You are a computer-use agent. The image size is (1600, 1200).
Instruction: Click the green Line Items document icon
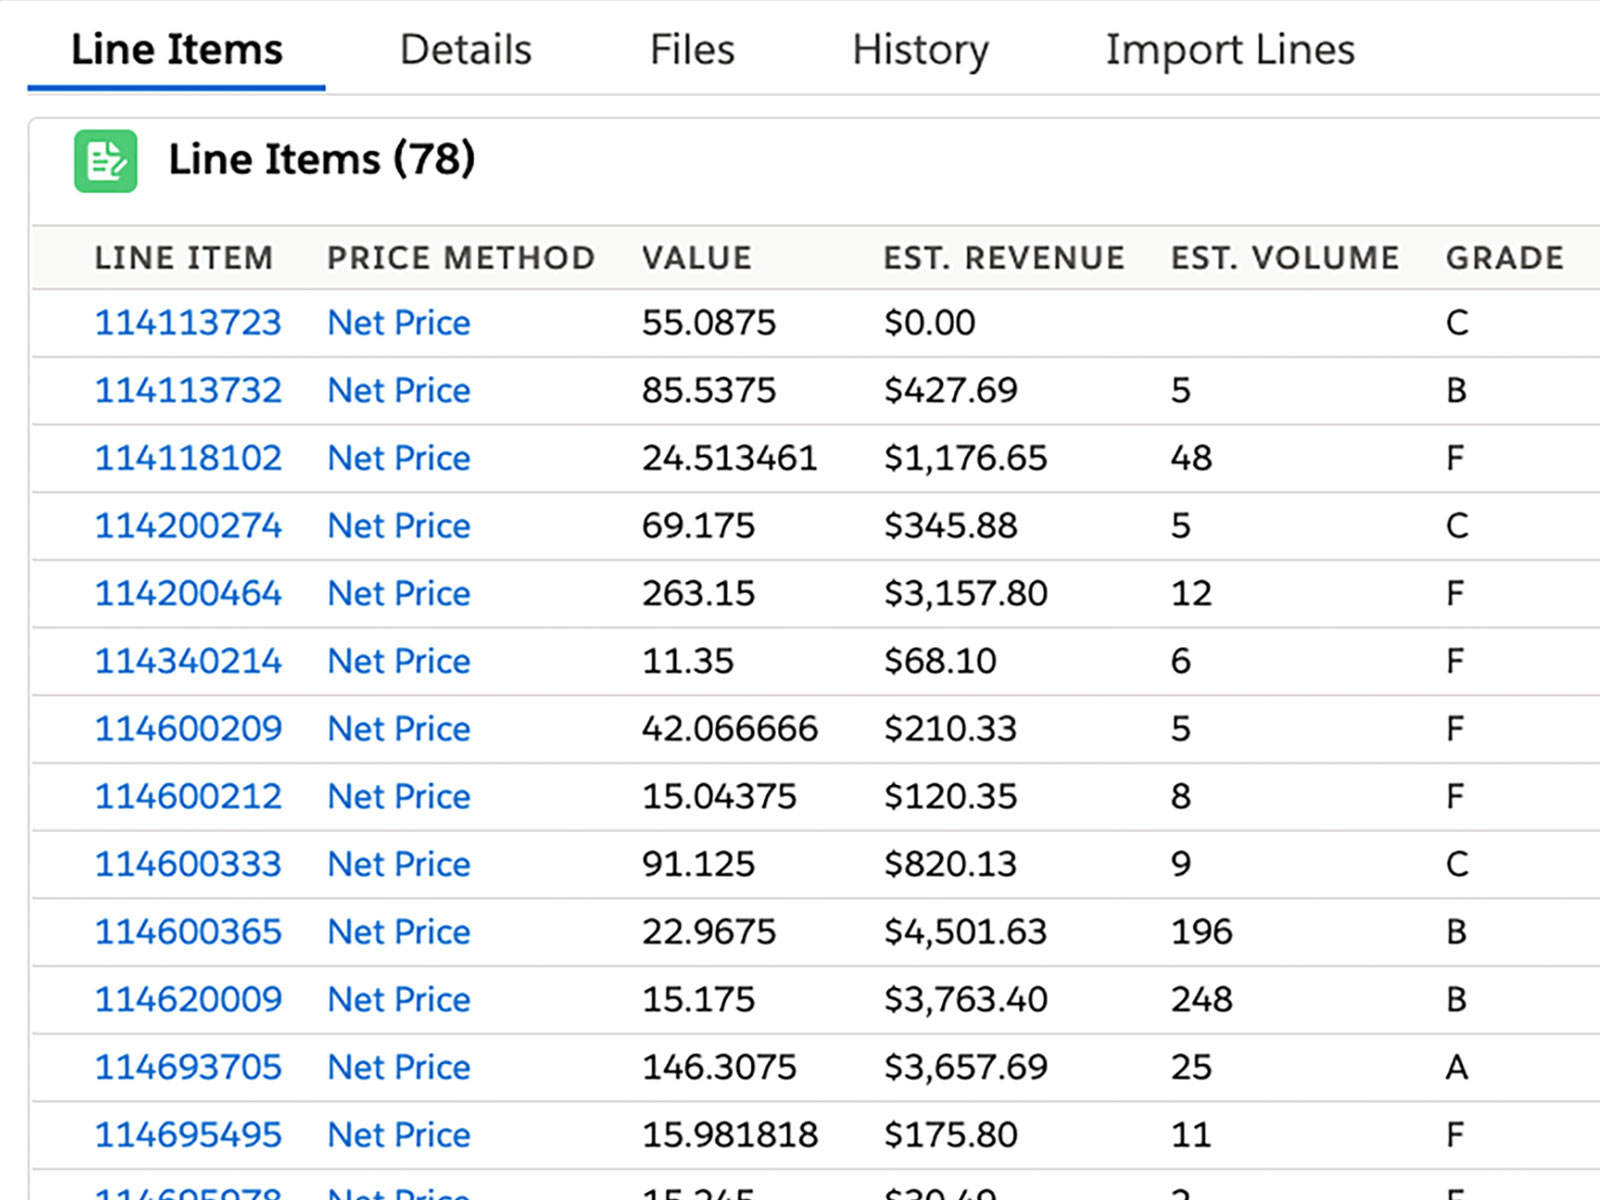[x=105, y=160]
